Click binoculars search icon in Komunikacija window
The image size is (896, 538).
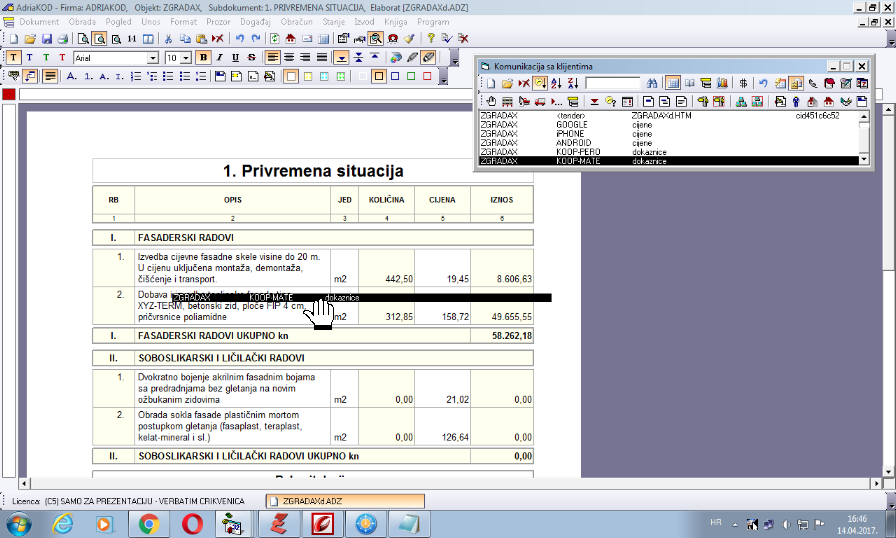651,83
